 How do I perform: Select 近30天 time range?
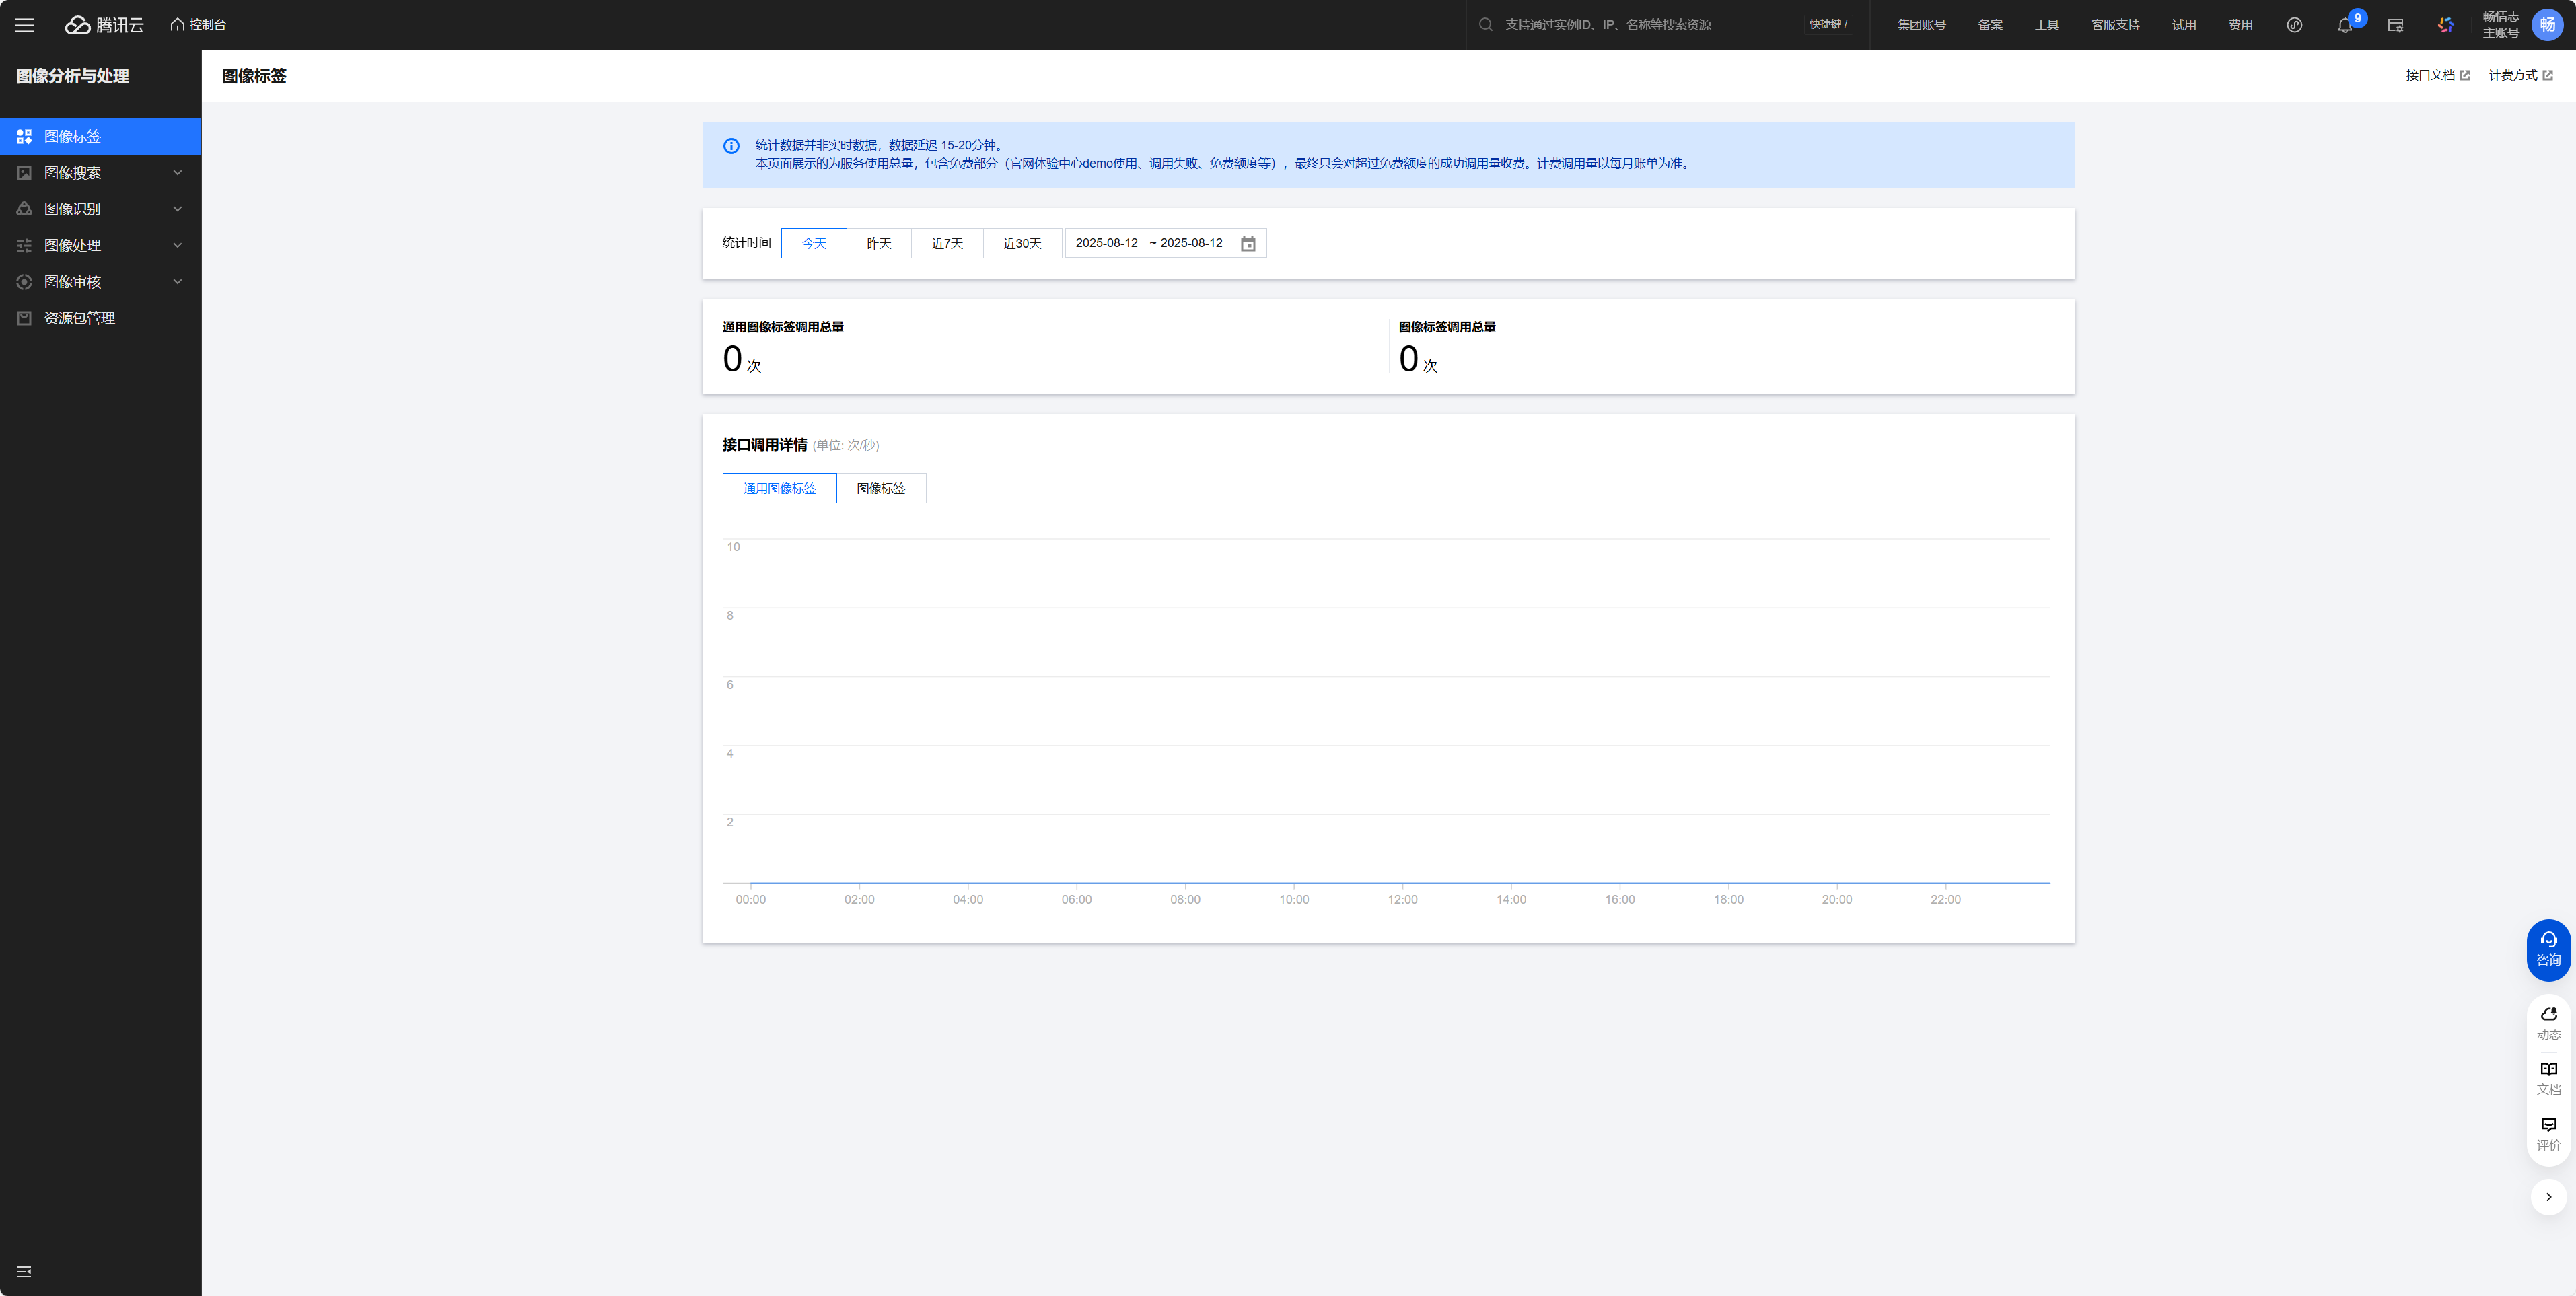tap(1022, 243)
